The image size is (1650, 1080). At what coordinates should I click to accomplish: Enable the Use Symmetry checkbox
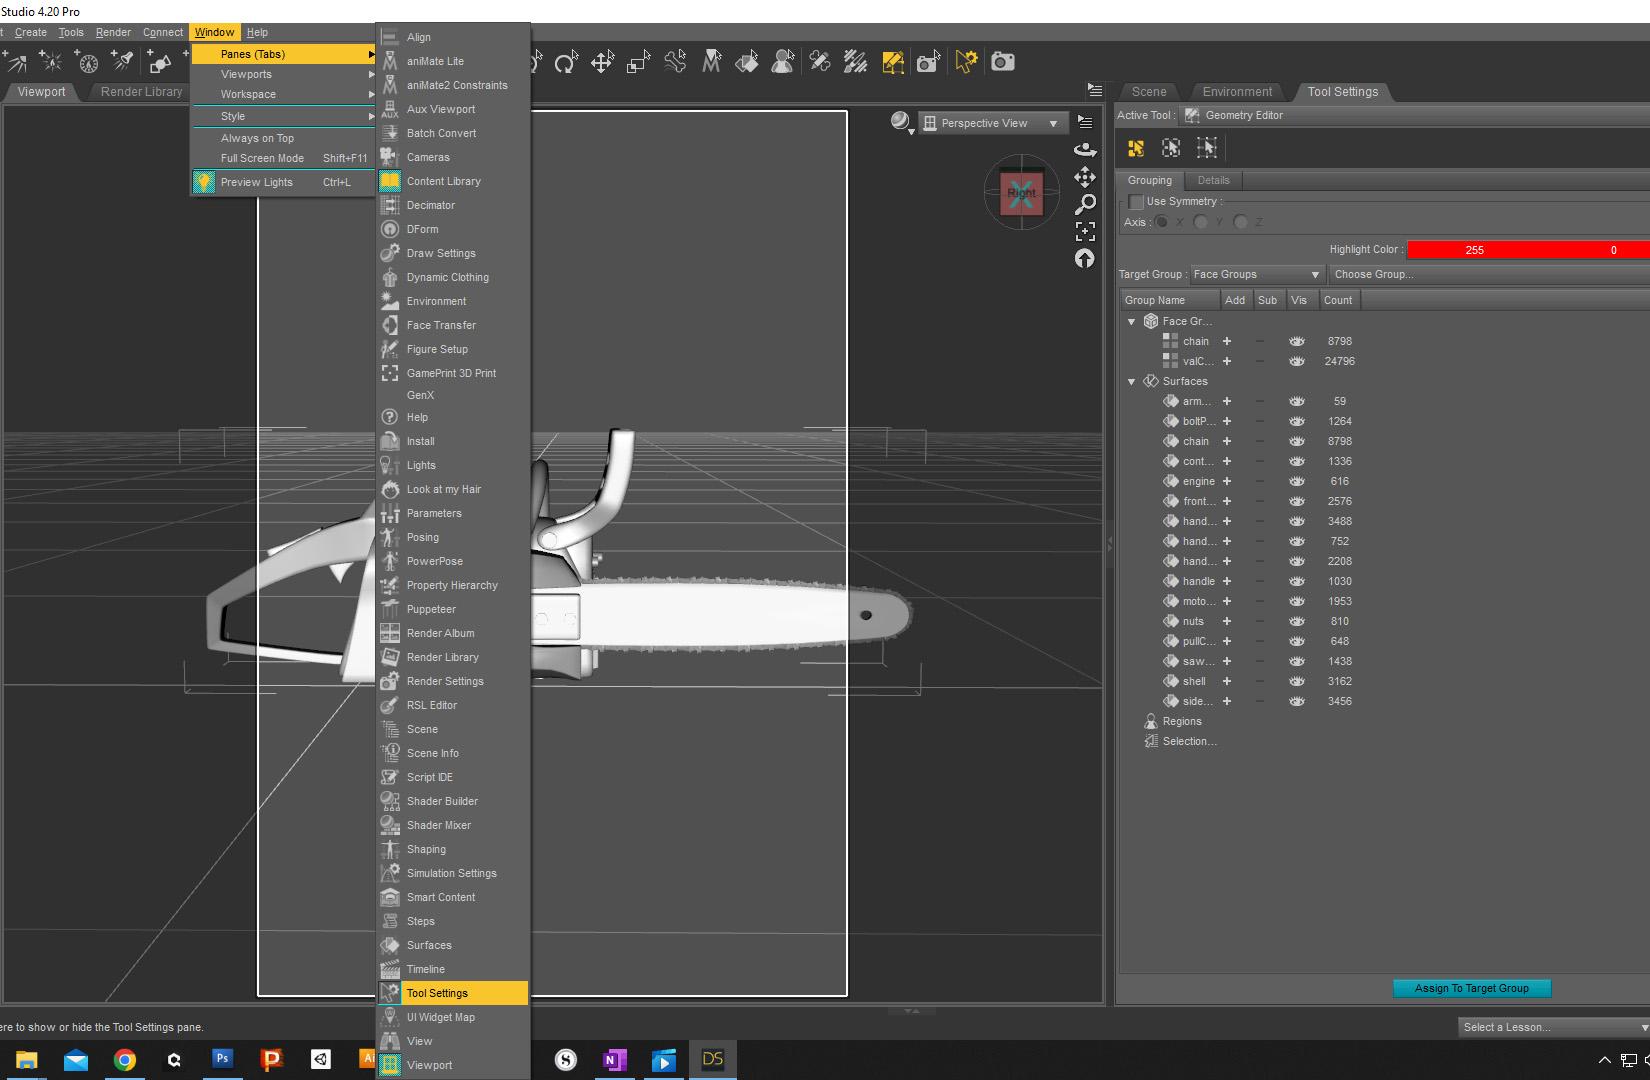(x=1136, y=201)
